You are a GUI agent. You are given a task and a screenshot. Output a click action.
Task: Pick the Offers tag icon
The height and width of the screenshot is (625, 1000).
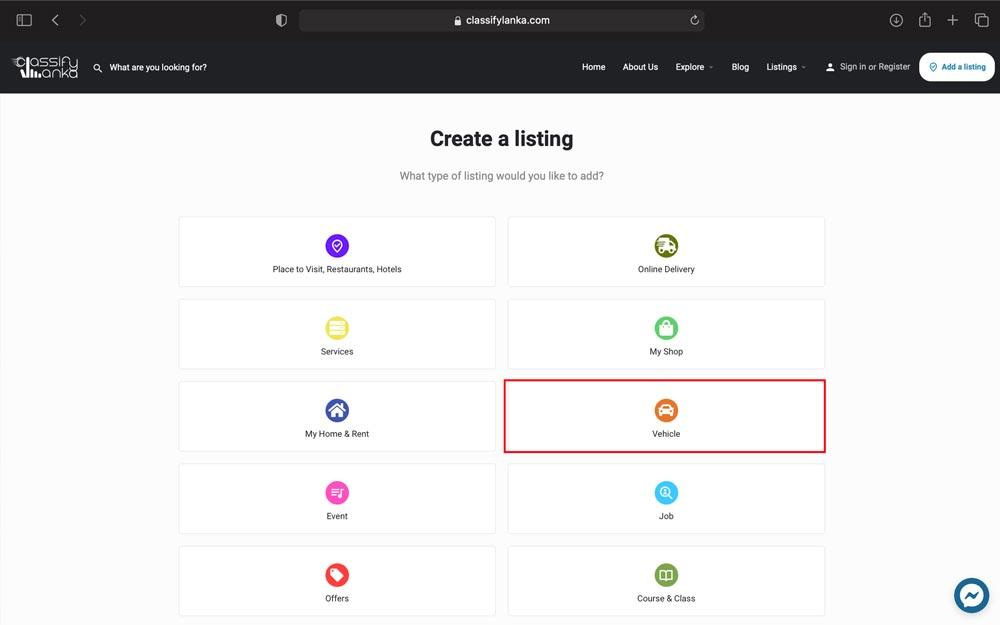(x=337, y=575)
